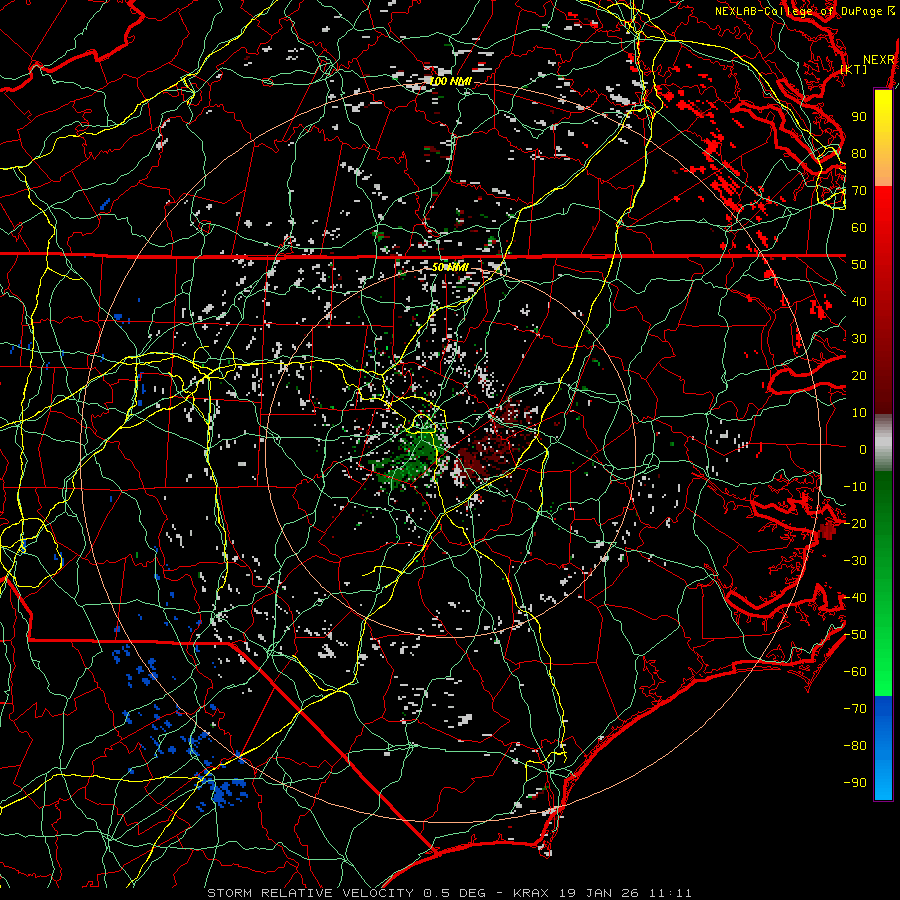
Task: Click the -60 value on velocity scale
Action: click(855, 672)
